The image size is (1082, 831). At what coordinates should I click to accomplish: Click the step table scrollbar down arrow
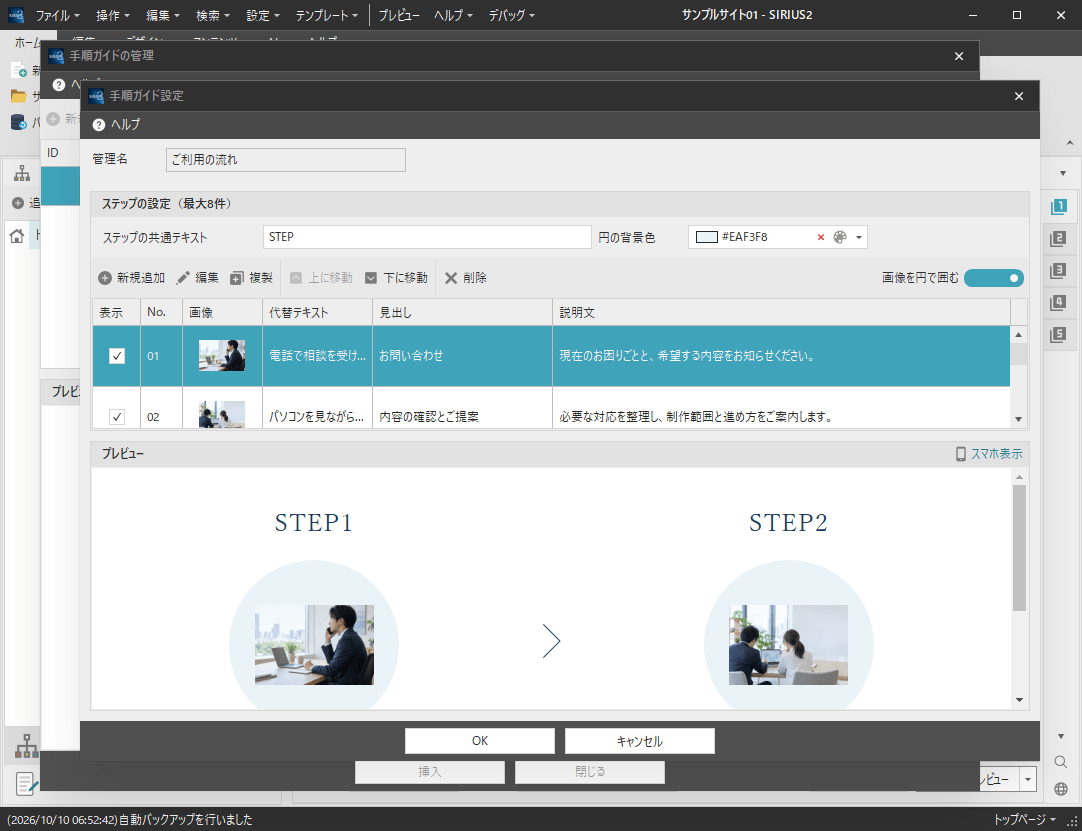coord(1019,419)
